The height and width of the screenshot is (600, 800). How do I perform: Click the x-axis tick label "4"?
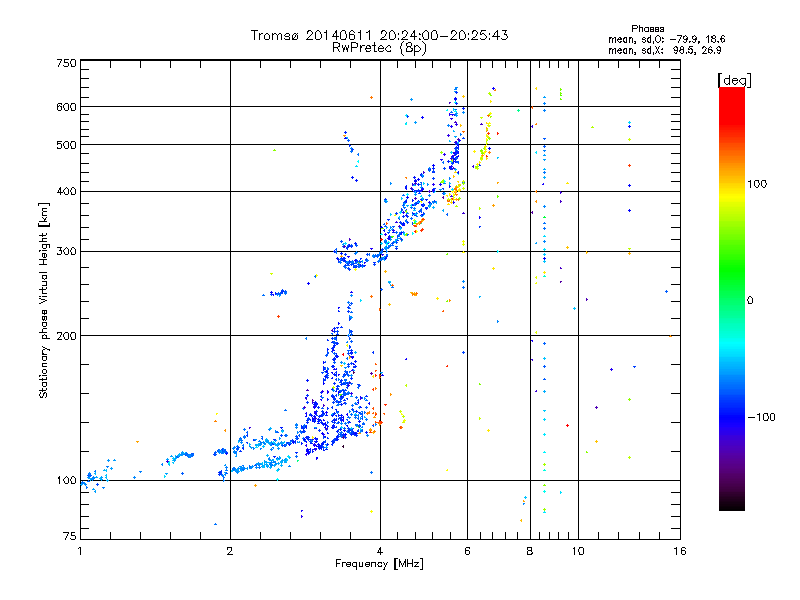pyautogui.click(x=380, y=551)
